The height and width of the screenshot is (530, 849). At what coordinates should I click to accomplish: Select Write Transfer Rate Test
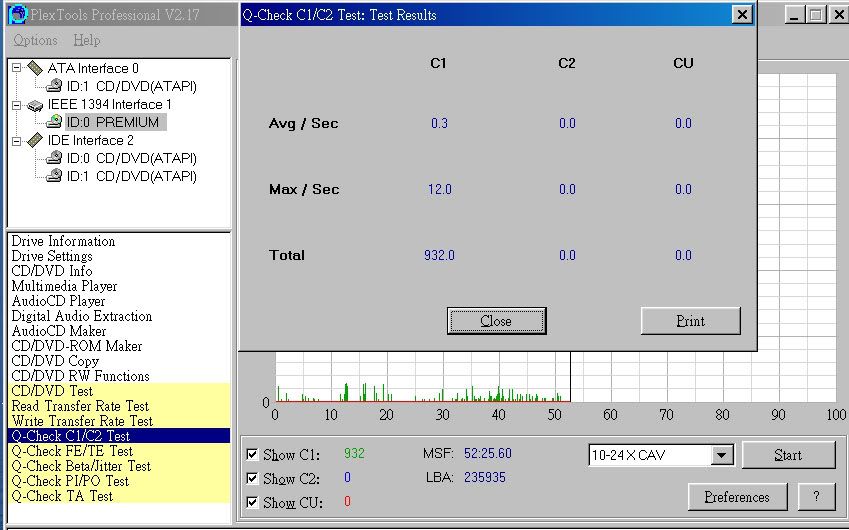point(119,421)
